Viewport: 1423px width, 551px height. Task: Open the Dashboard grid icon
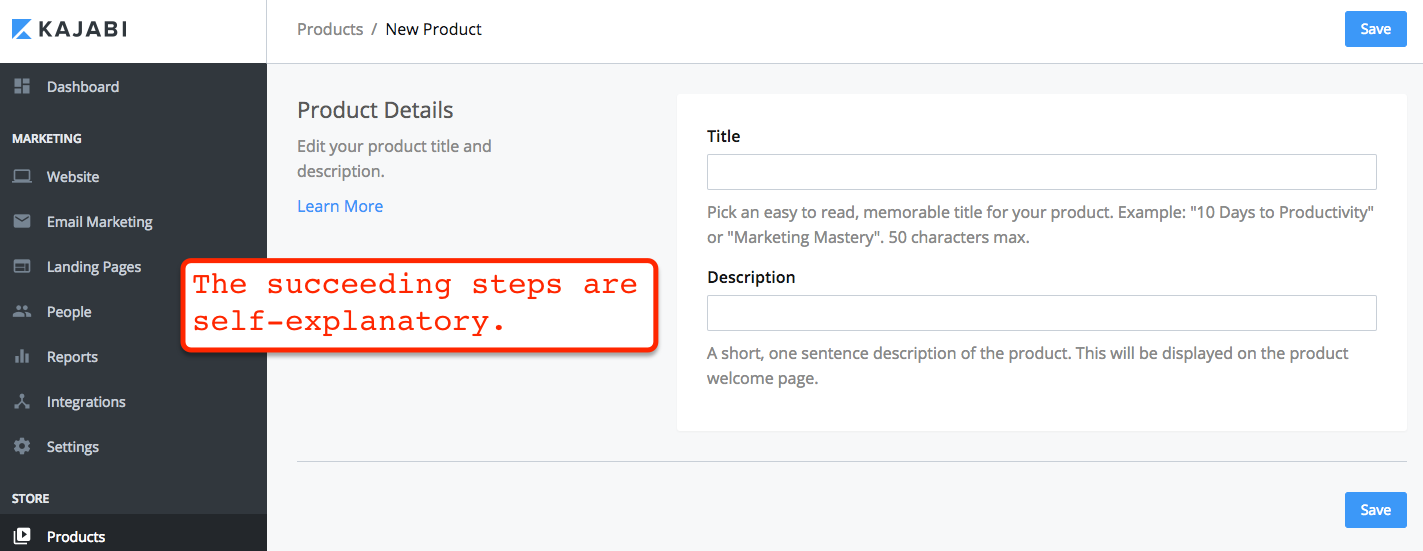22,86
